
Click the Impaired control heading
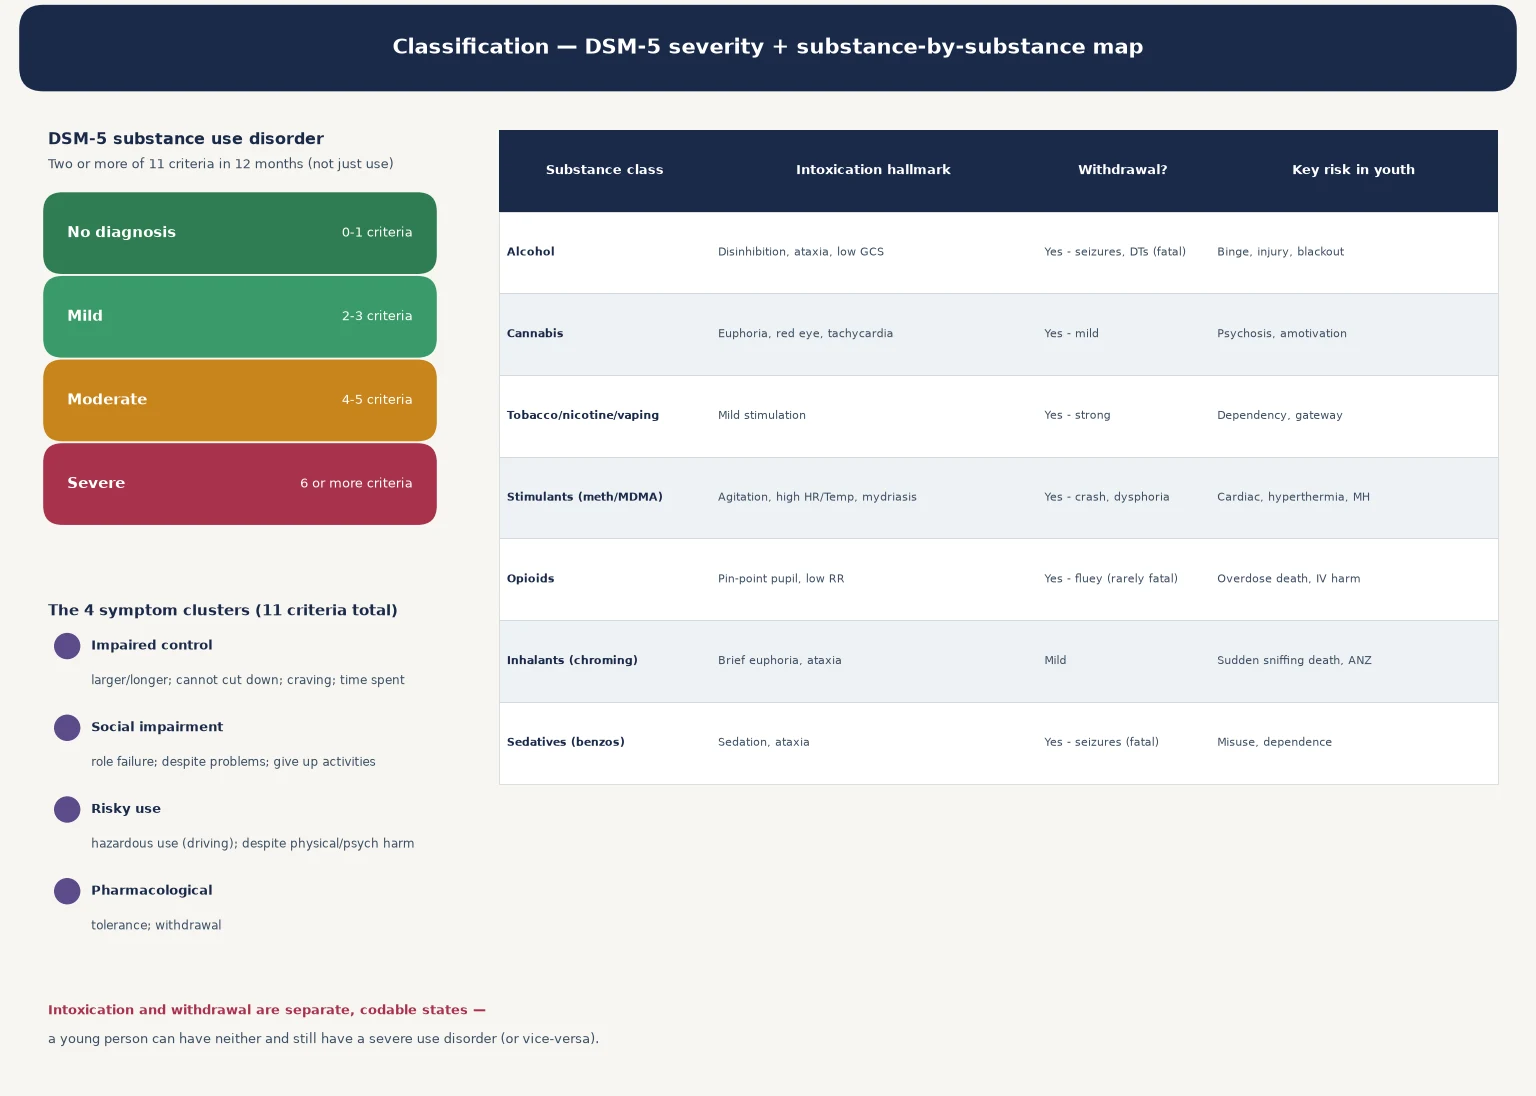[152, 645]
